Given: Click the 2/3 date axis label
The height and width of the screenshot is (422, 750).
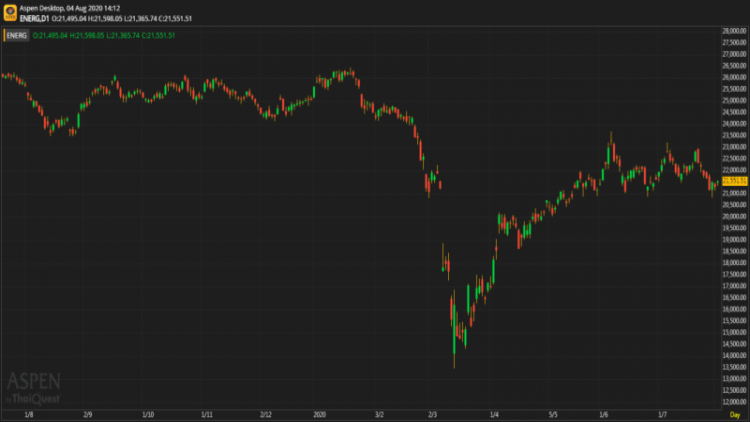Looking at the screenshot, I should [x=432, y=415].
